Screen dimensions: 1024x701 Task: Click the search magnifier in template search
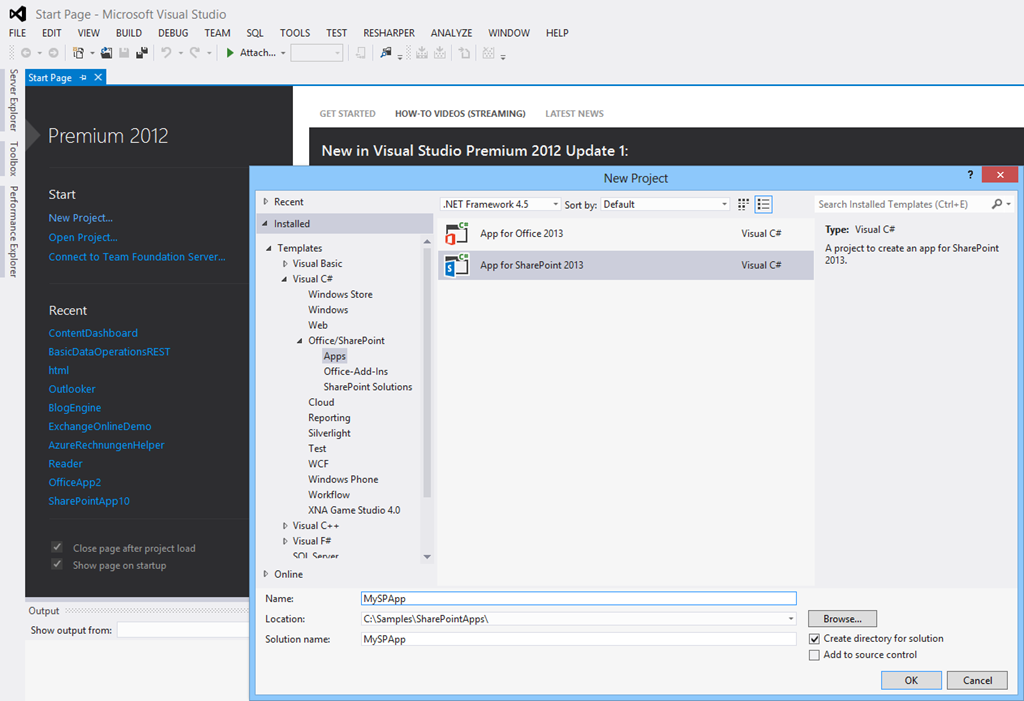997,204
